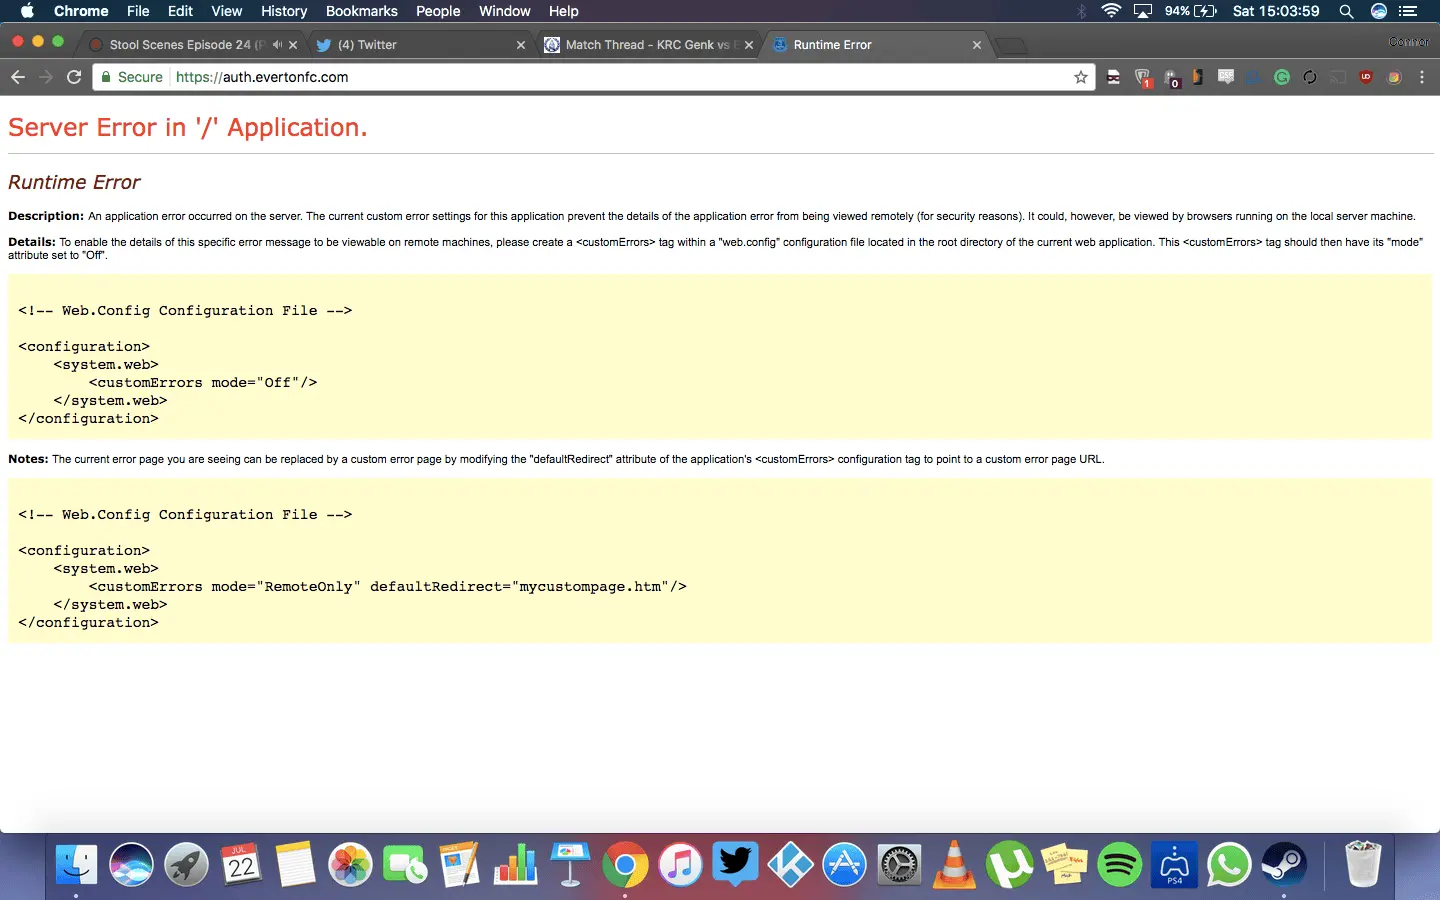Screen dimensions: 1440x900
Task: Click the bold Description: label
Action: (46, 216)
